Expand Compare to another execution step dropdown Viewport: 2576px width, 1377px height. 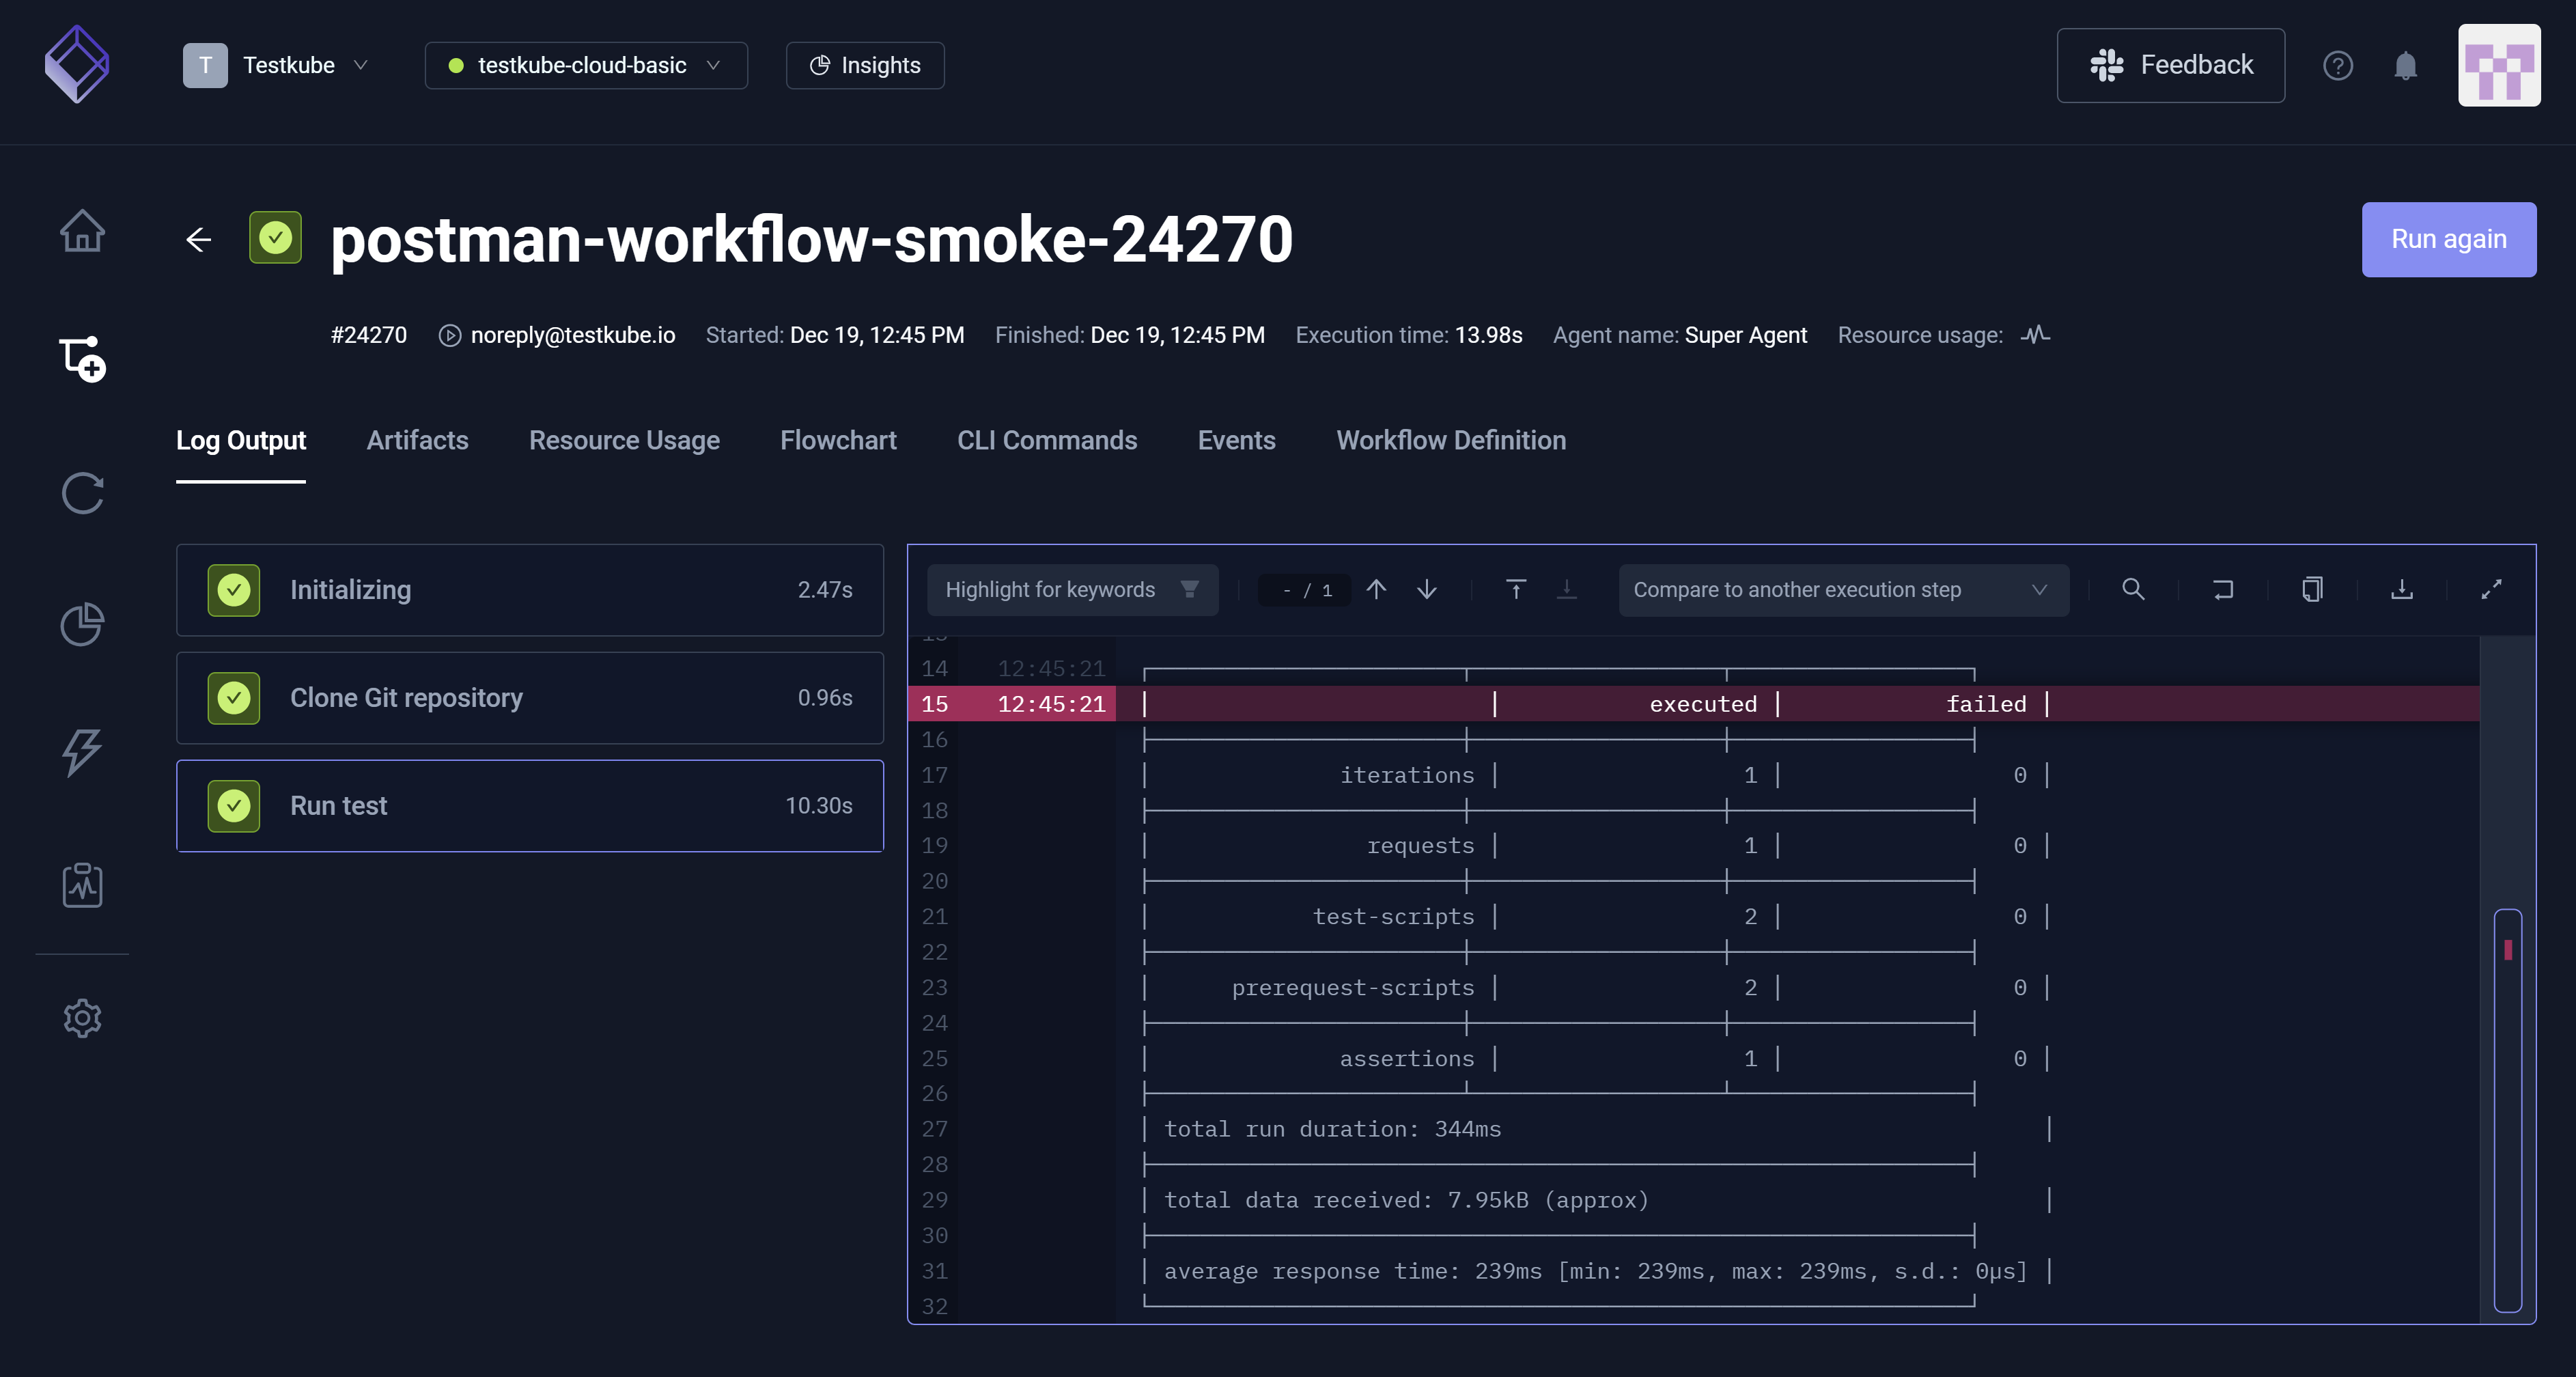pyautogui.click(x=1842, y=589)
